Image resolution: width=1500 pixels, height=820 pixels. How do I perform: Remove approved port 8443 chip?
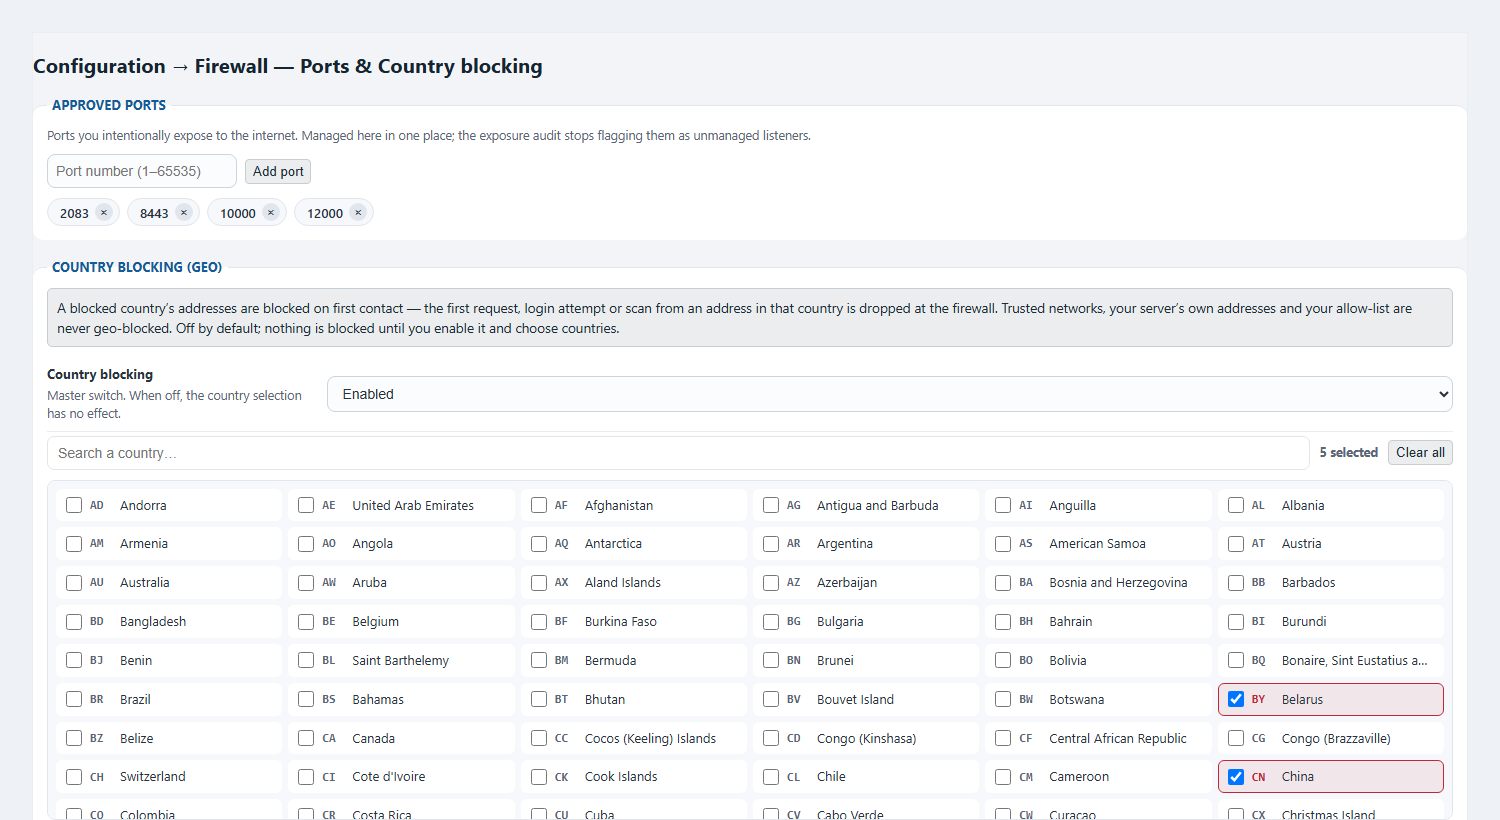(x=183, y=212)
